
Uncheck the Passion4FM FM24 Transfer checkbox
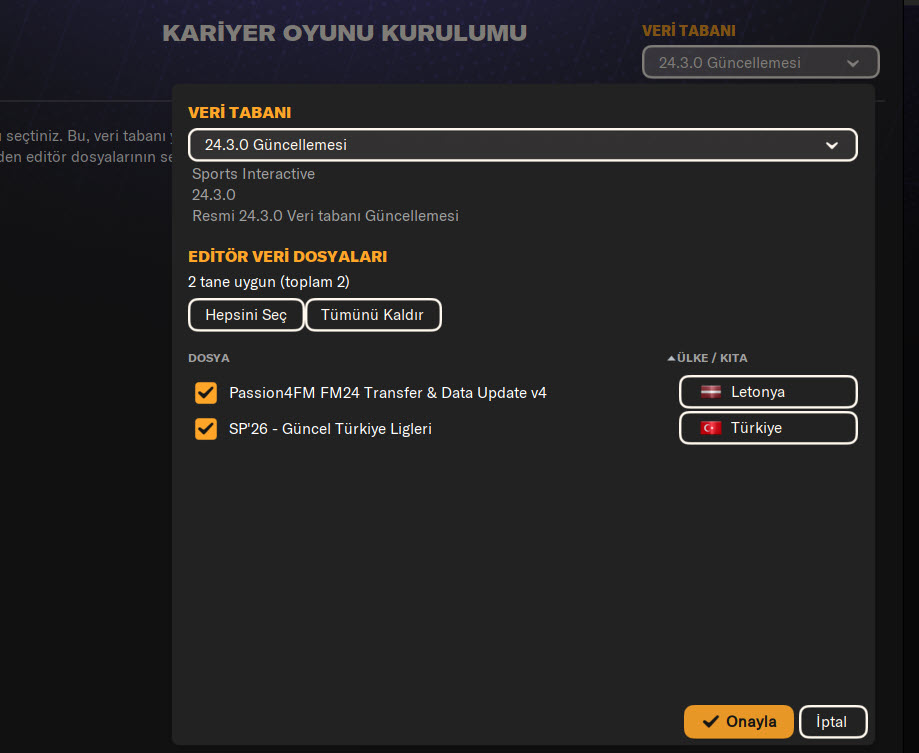[206, 392]
